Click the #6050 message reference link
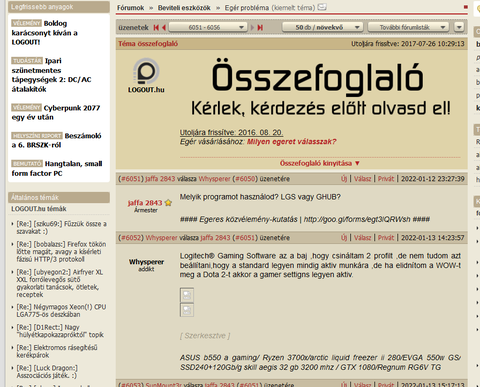Viewport: 480px width, 387px height. (x=245, y=179)
